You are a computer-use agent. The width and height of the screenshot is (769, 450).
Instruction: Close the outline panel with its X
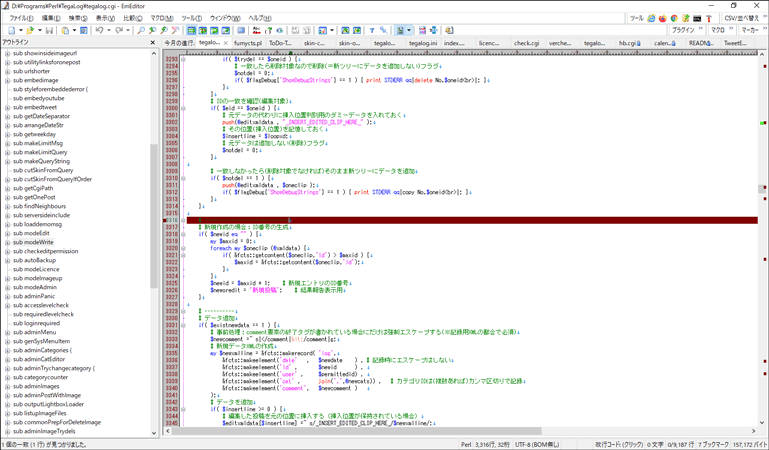pyautogui.click(x=153, y=43)
